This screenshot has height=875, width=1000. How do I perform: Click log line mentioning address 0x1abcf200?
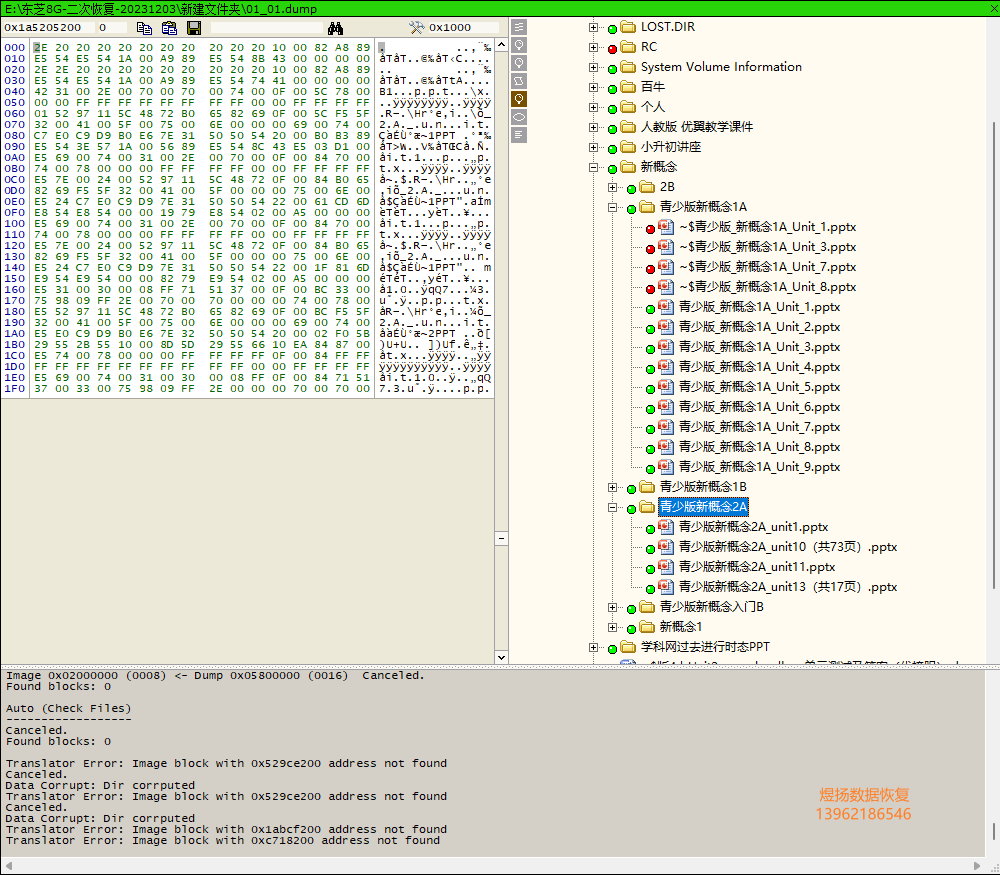click(x=226, y=830)
